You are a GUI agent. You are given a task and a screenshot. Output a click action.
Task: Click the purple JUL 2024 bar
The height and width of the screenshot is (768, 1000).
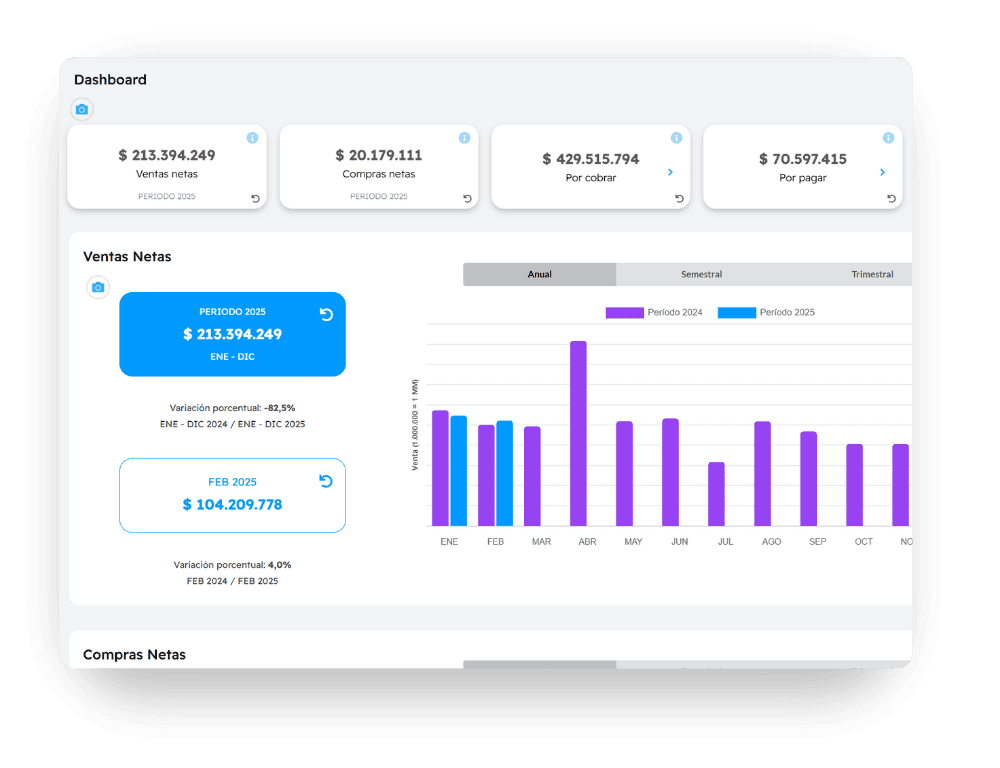(716, 494)
